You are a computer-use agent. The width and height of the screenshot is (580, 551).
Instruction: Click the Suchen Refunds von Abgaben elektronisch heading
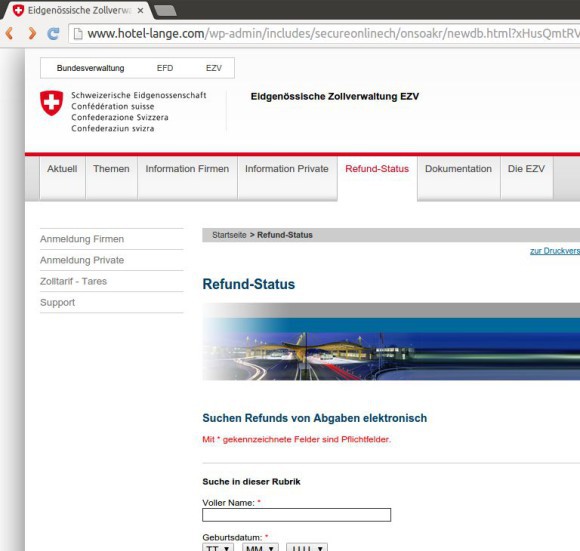tap(314, 418)
